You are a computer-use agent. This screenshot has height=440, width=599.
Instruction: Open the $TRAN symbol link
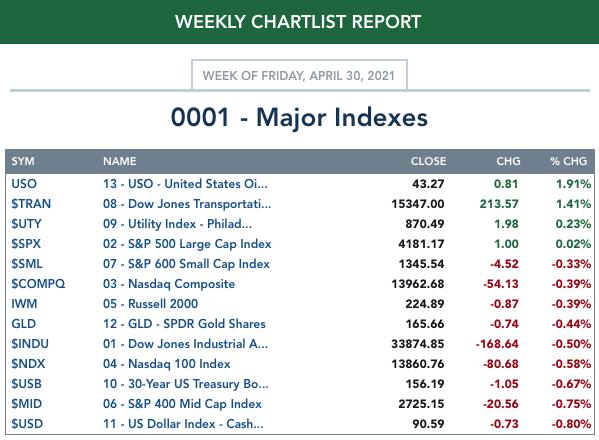click(31, 204)
